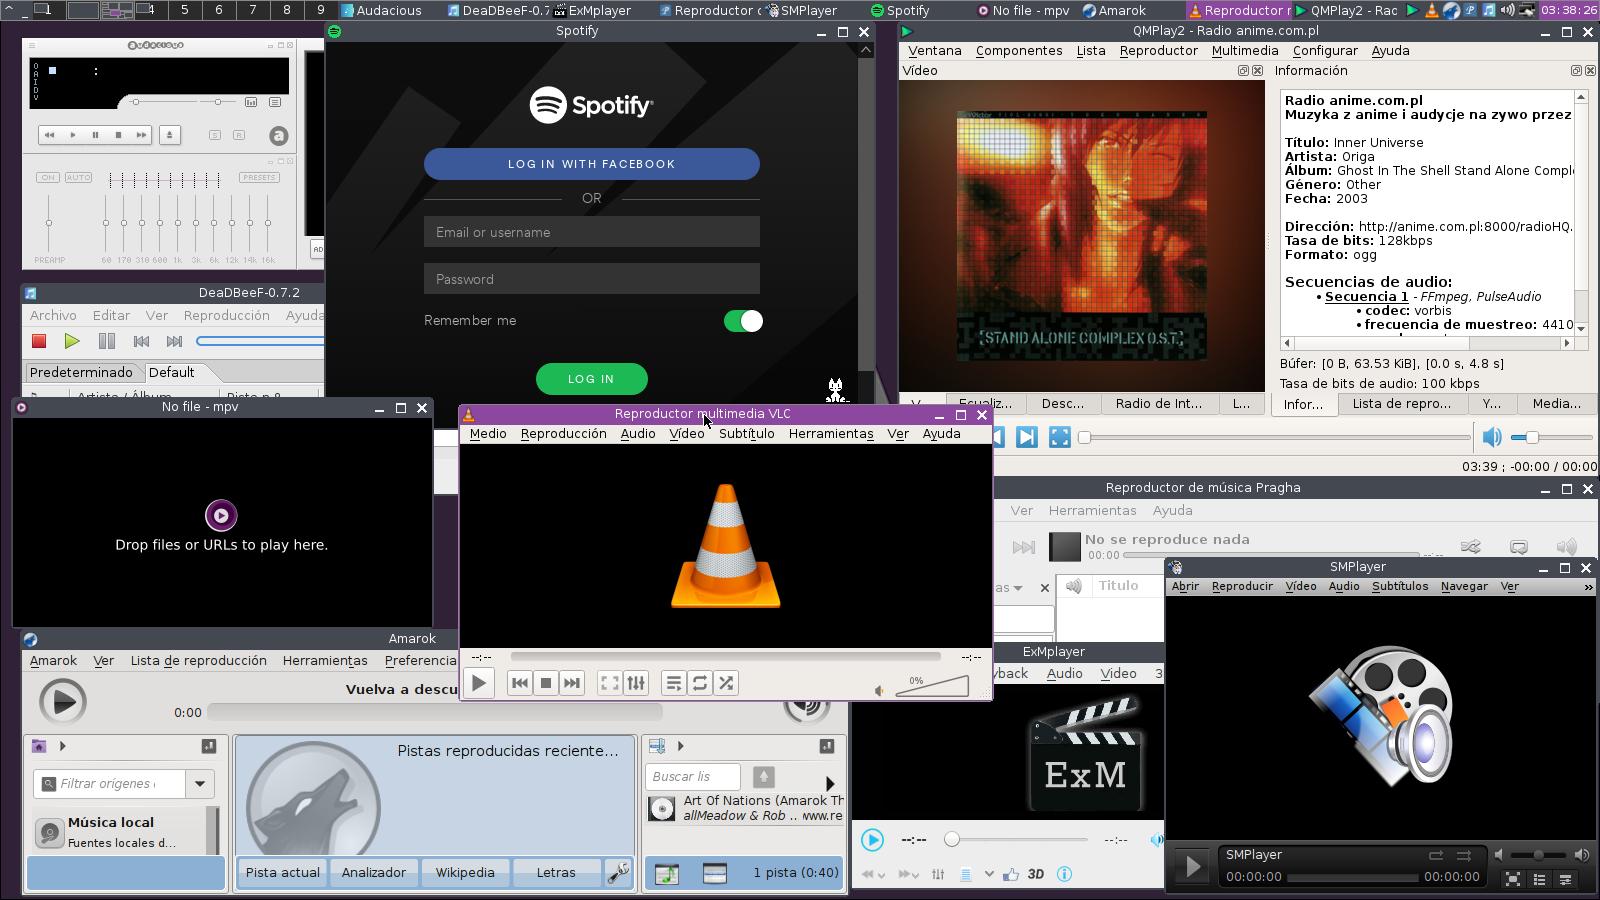Switch to QMPlay2 Radio de Int... tab
Screen dimensions: 1600x900
pyautogui.click(x=1159, y=404)
